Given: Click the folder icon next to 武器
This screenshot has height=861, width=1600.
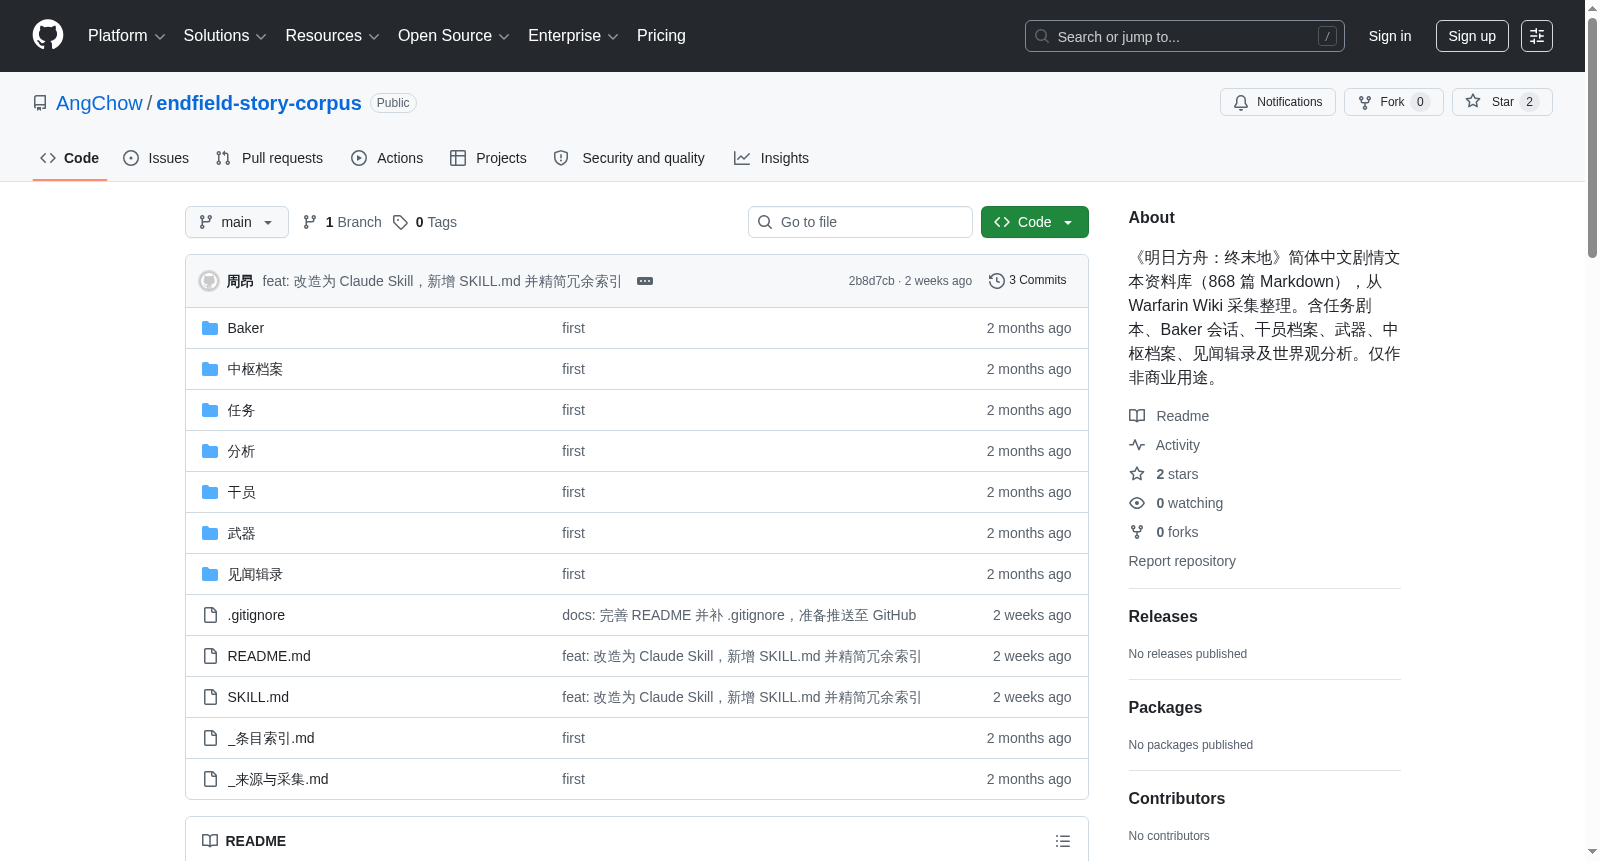Looking at the screenshot, I should pyautogui.click(x=210, y=533).
